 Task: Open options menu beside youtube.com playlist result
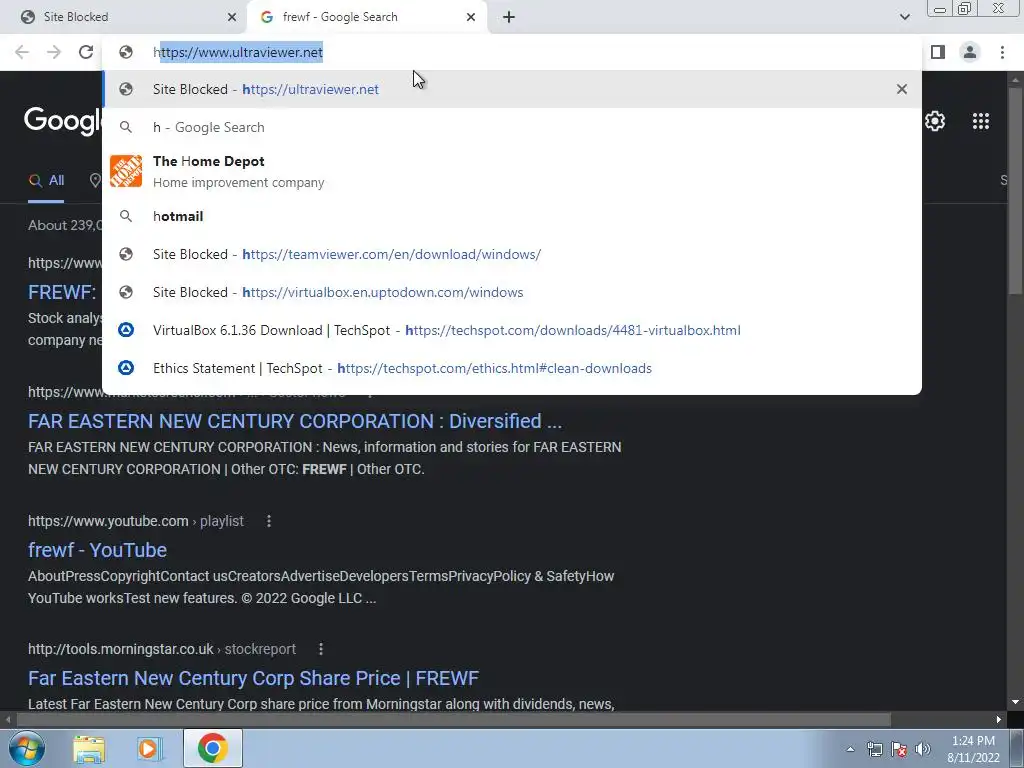(268, 521)
